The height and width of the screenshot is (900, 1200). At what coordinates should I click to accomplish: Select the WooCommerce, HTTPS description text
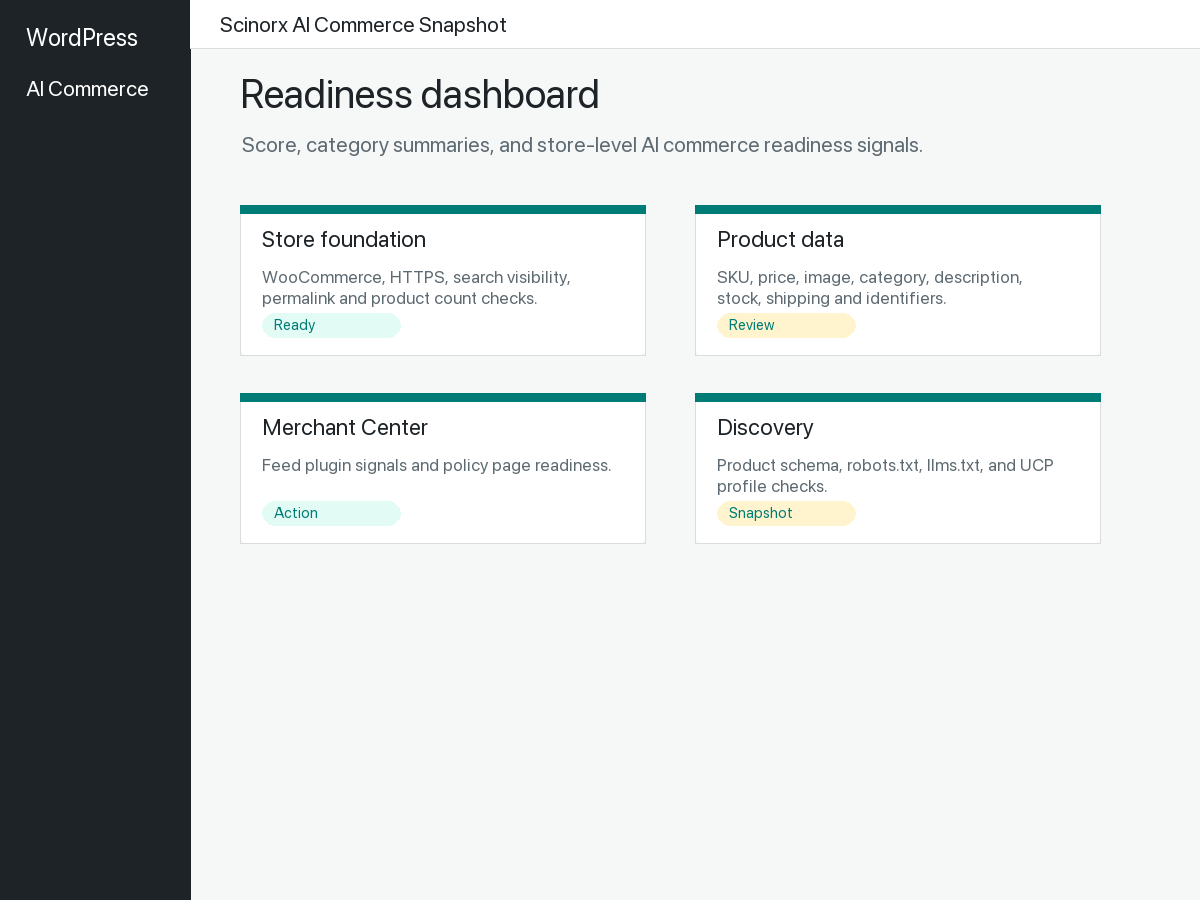416,288
